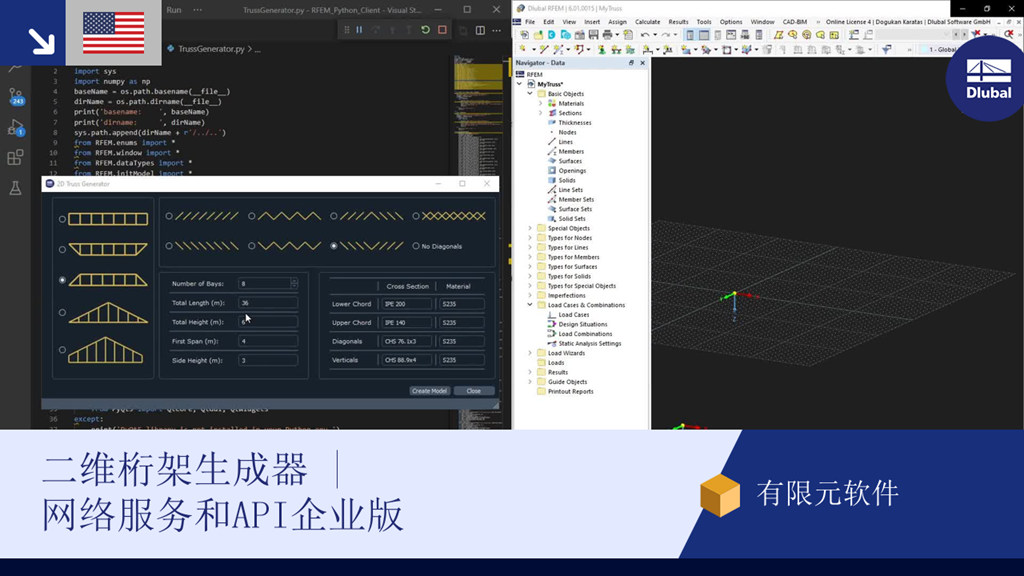Expand the Sections tree item
This screenshot has height=576, width=1024.
click(541, 113)
